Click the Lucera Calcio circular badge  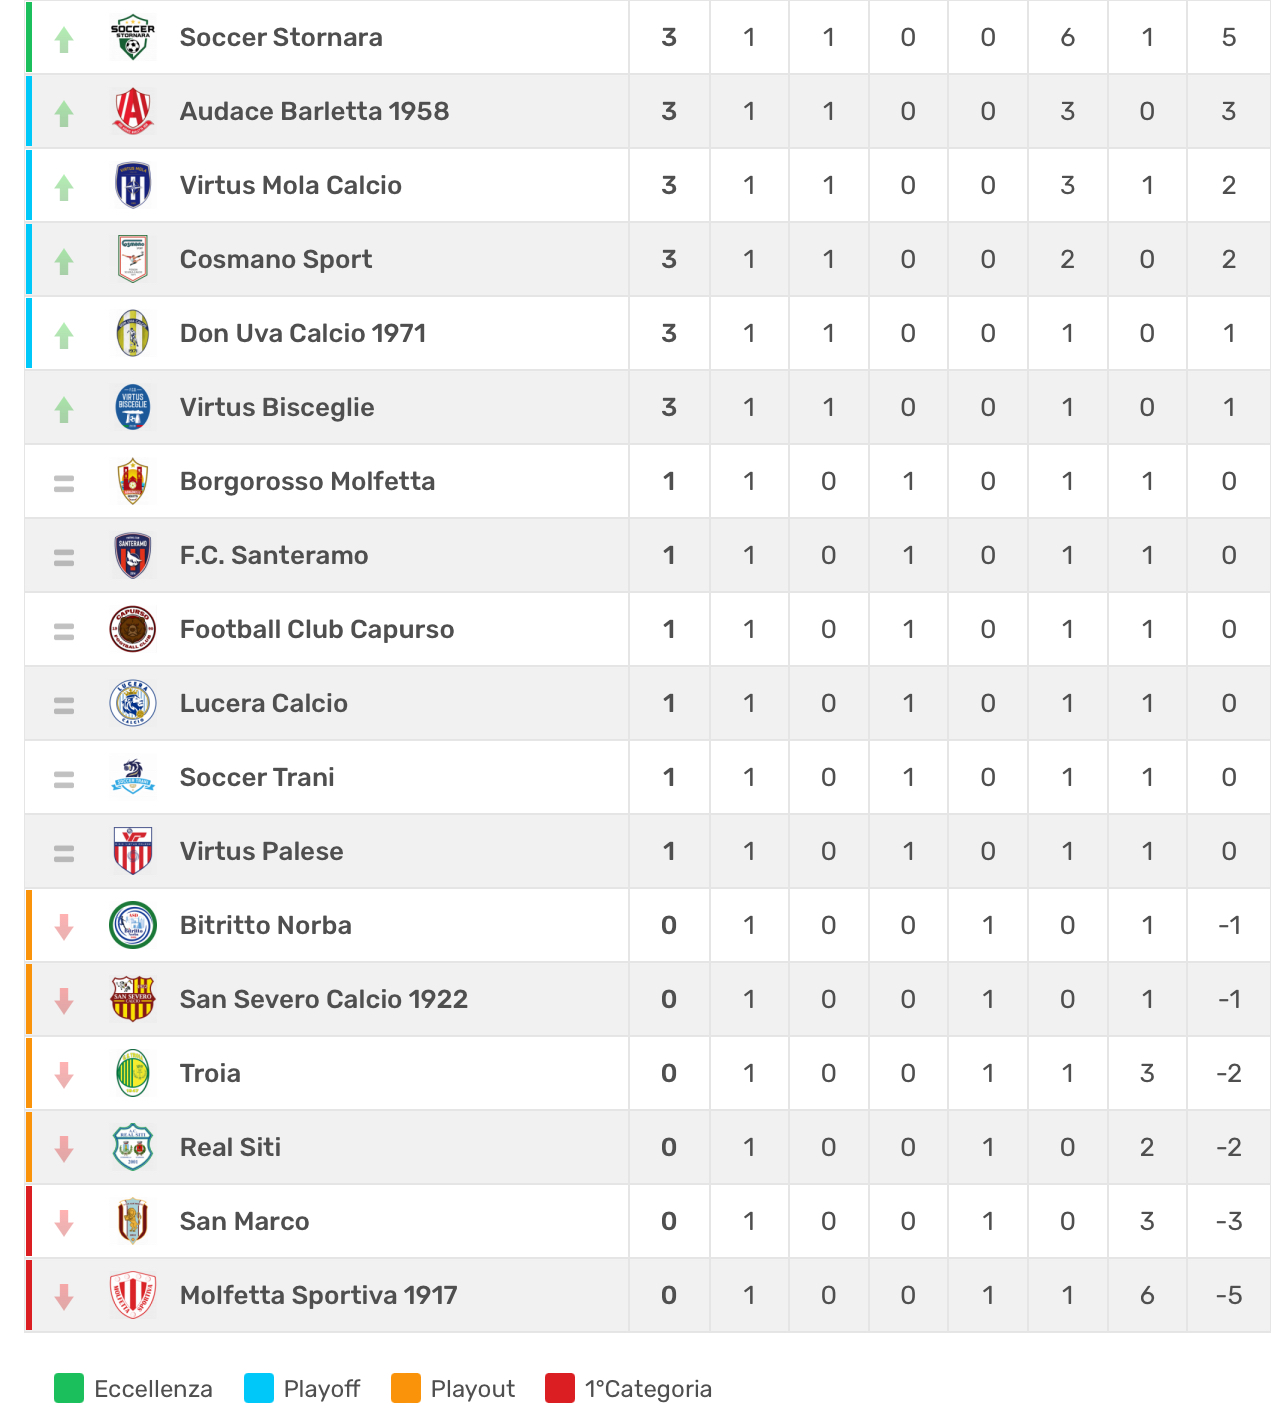pyautogui.click(x=133, y=703)
